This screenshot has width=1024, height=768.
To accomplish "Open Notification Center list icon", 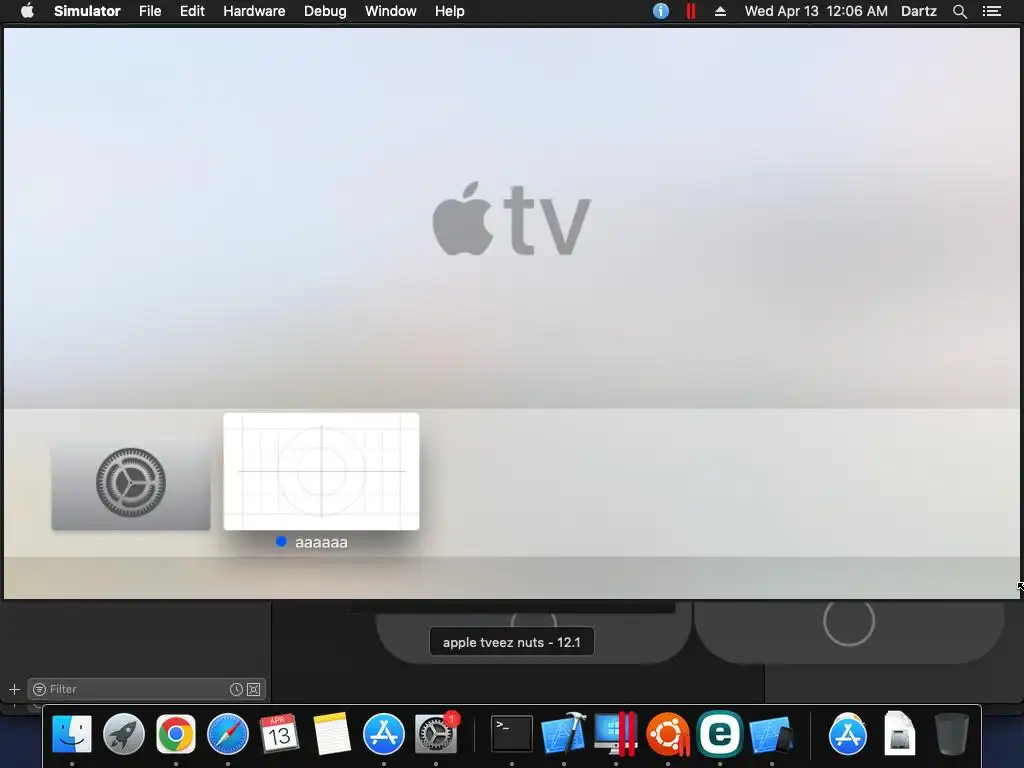I will coord(991,11).
